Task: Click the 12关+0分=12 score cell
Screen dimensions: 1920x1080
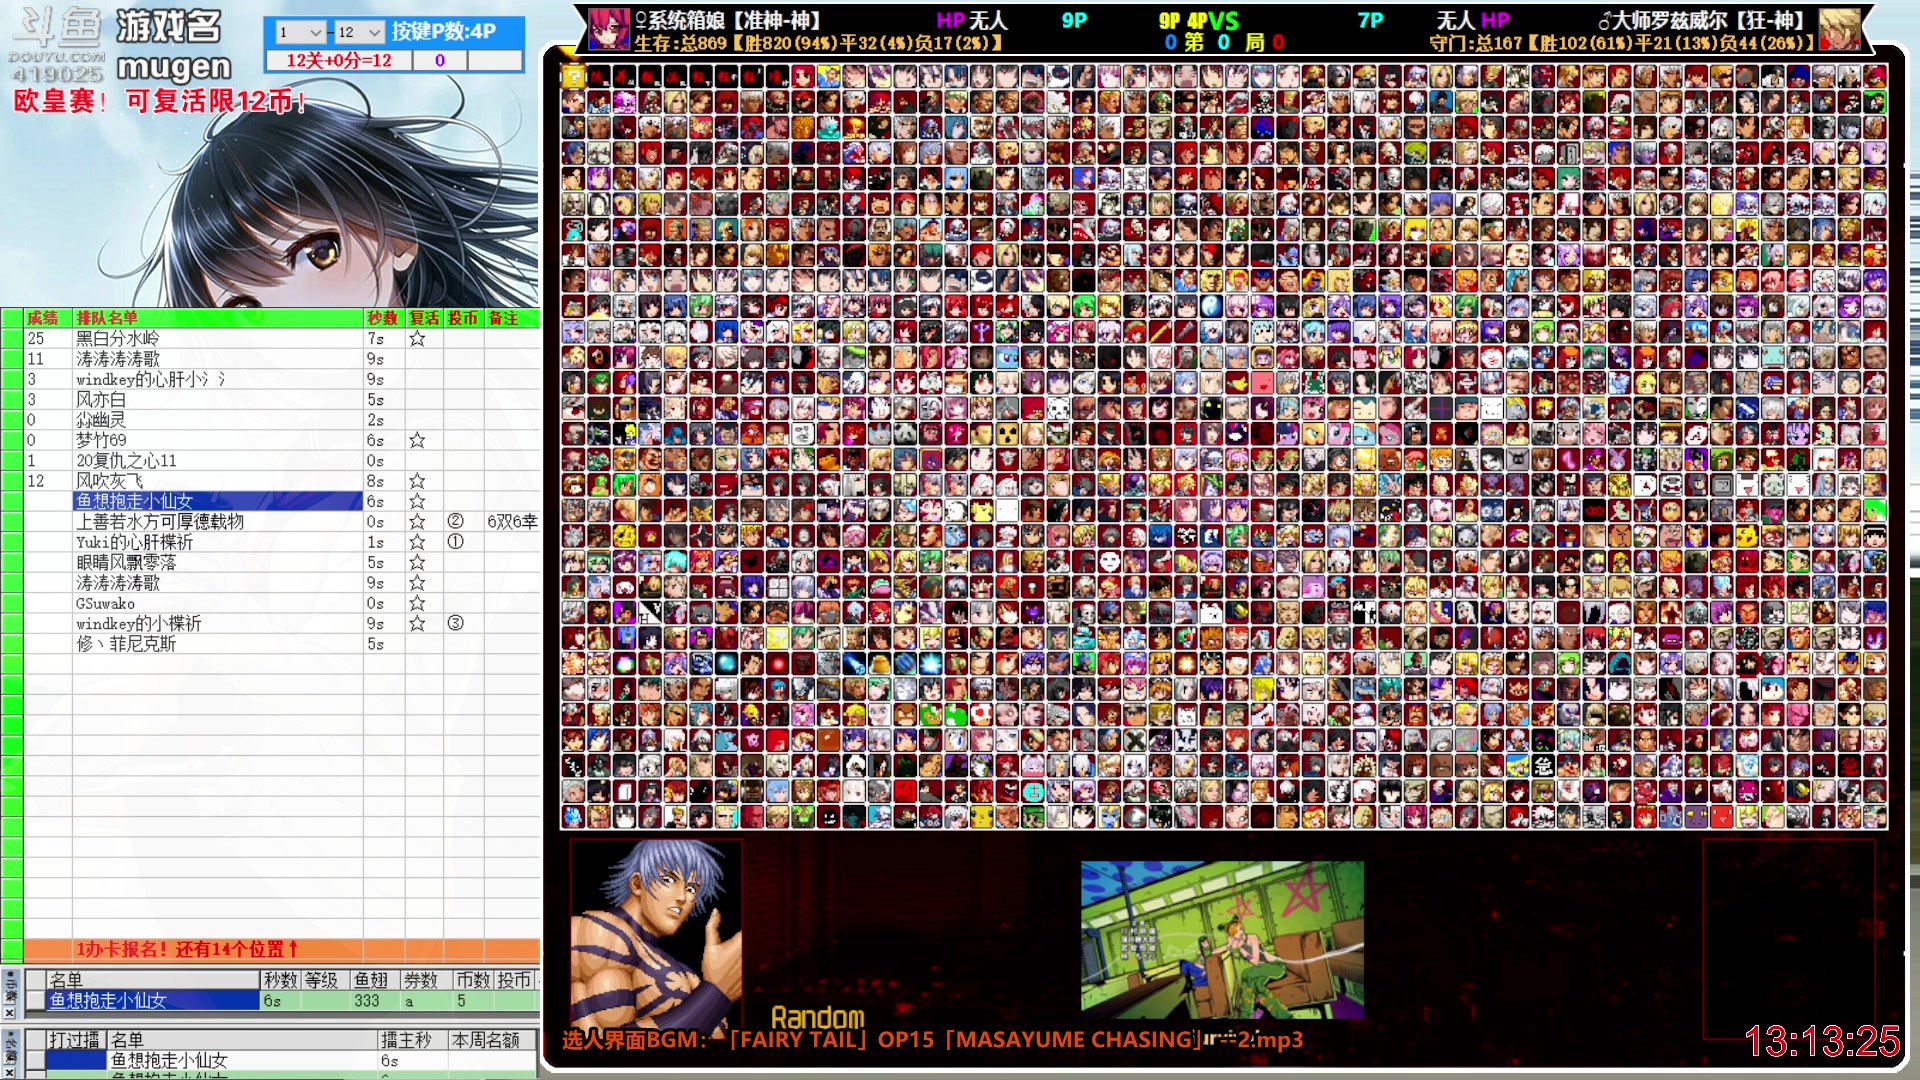Action: pos(339,61)
